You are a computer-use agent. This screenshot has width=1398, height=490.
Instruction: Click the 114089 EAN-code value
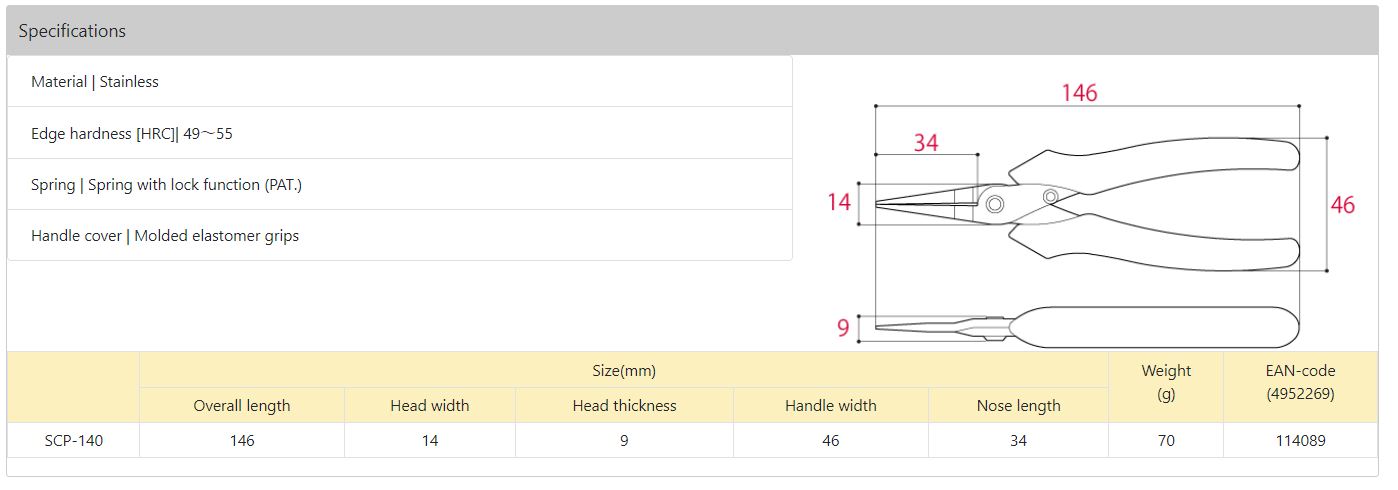[x=1299, y=440]
